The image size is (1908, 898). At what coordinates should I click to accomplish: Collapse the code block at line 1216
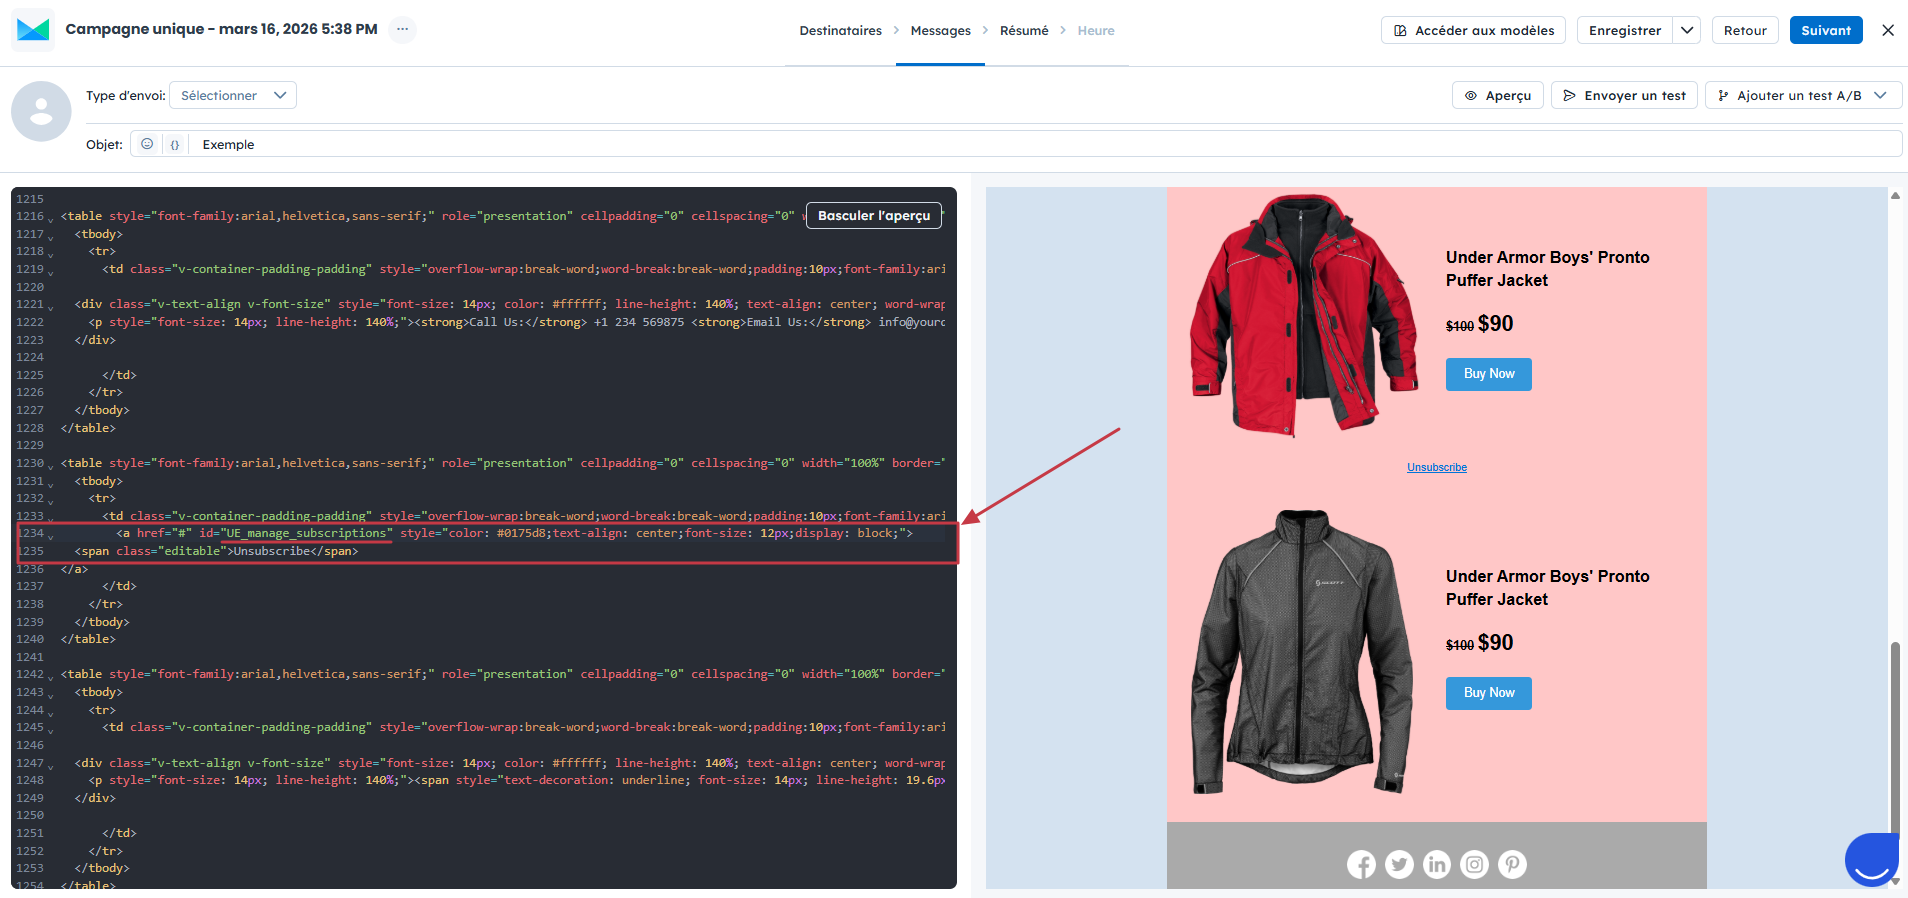click(51, 218)
